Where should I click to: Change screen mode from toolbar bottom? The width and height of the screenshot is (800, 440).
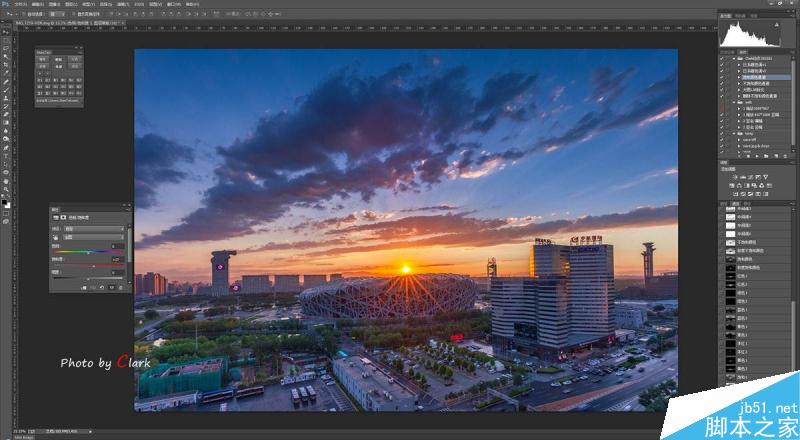(6, 222)
